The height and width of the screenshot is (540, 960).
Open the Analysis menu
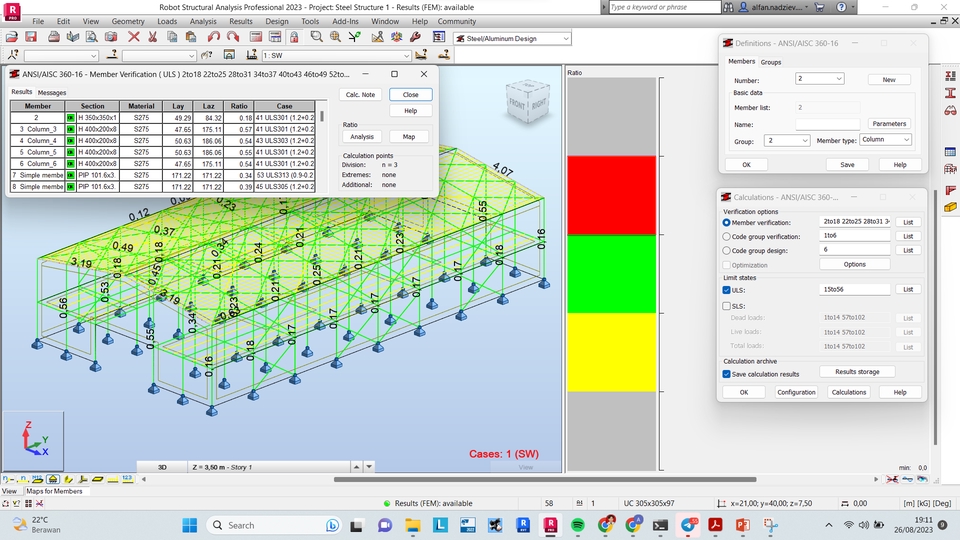[203, 21]
